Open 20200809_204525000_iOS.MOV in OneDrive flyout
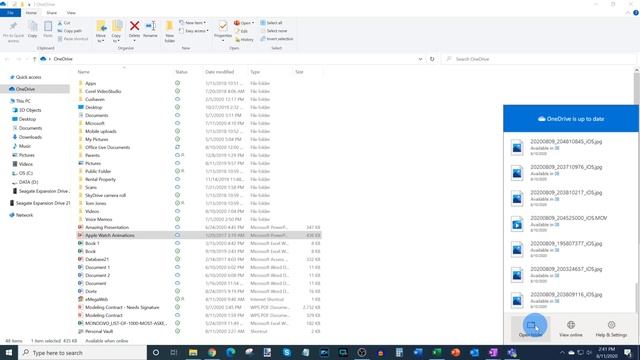The height and width of the screenshot is (360, 640). [x=570, y=224]
